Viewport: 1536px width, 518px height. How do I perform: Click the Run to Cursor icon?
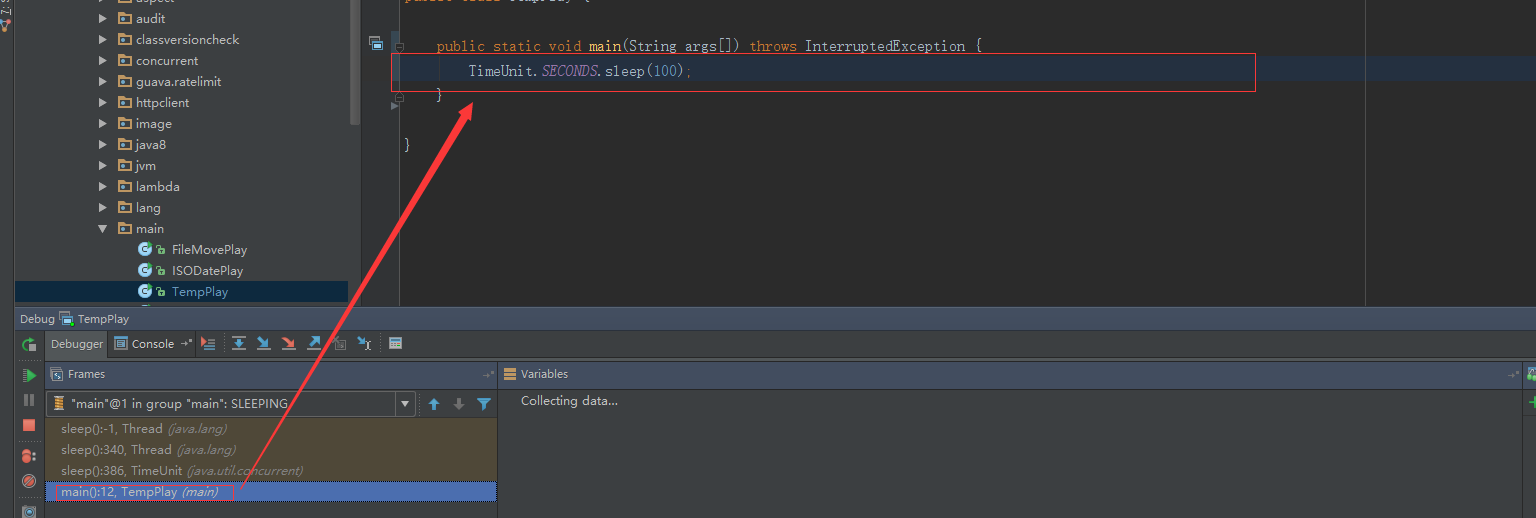click(x=365, y=343)
